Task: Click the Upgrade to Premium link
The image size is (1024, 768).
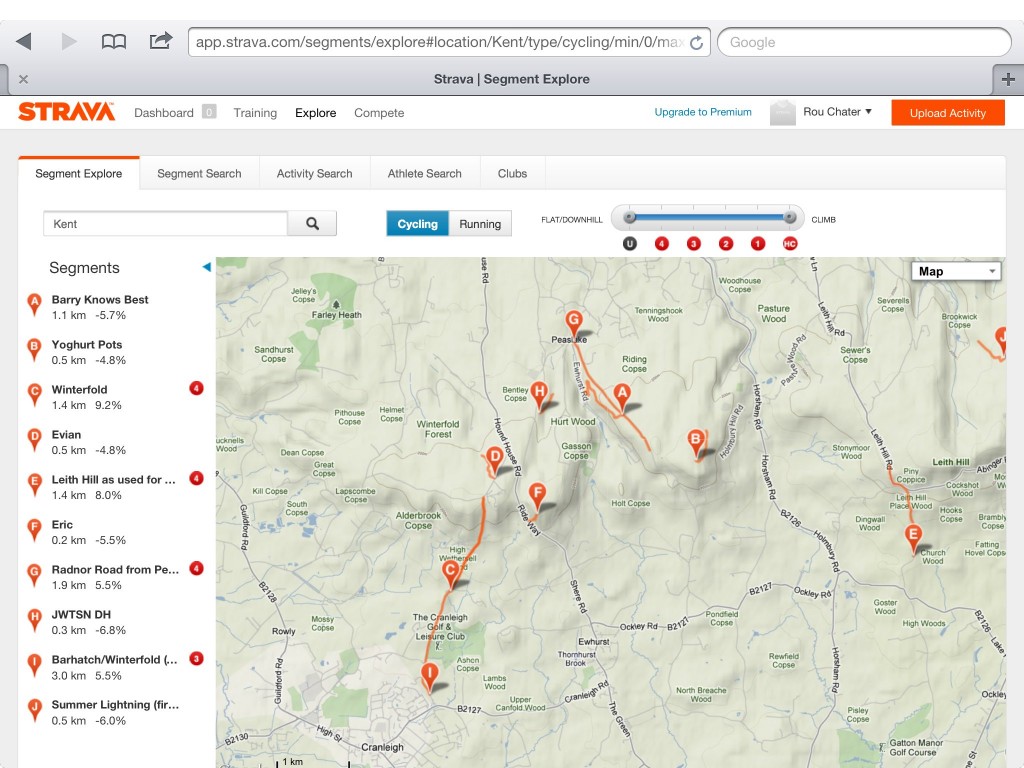Action: pos(702,112)
